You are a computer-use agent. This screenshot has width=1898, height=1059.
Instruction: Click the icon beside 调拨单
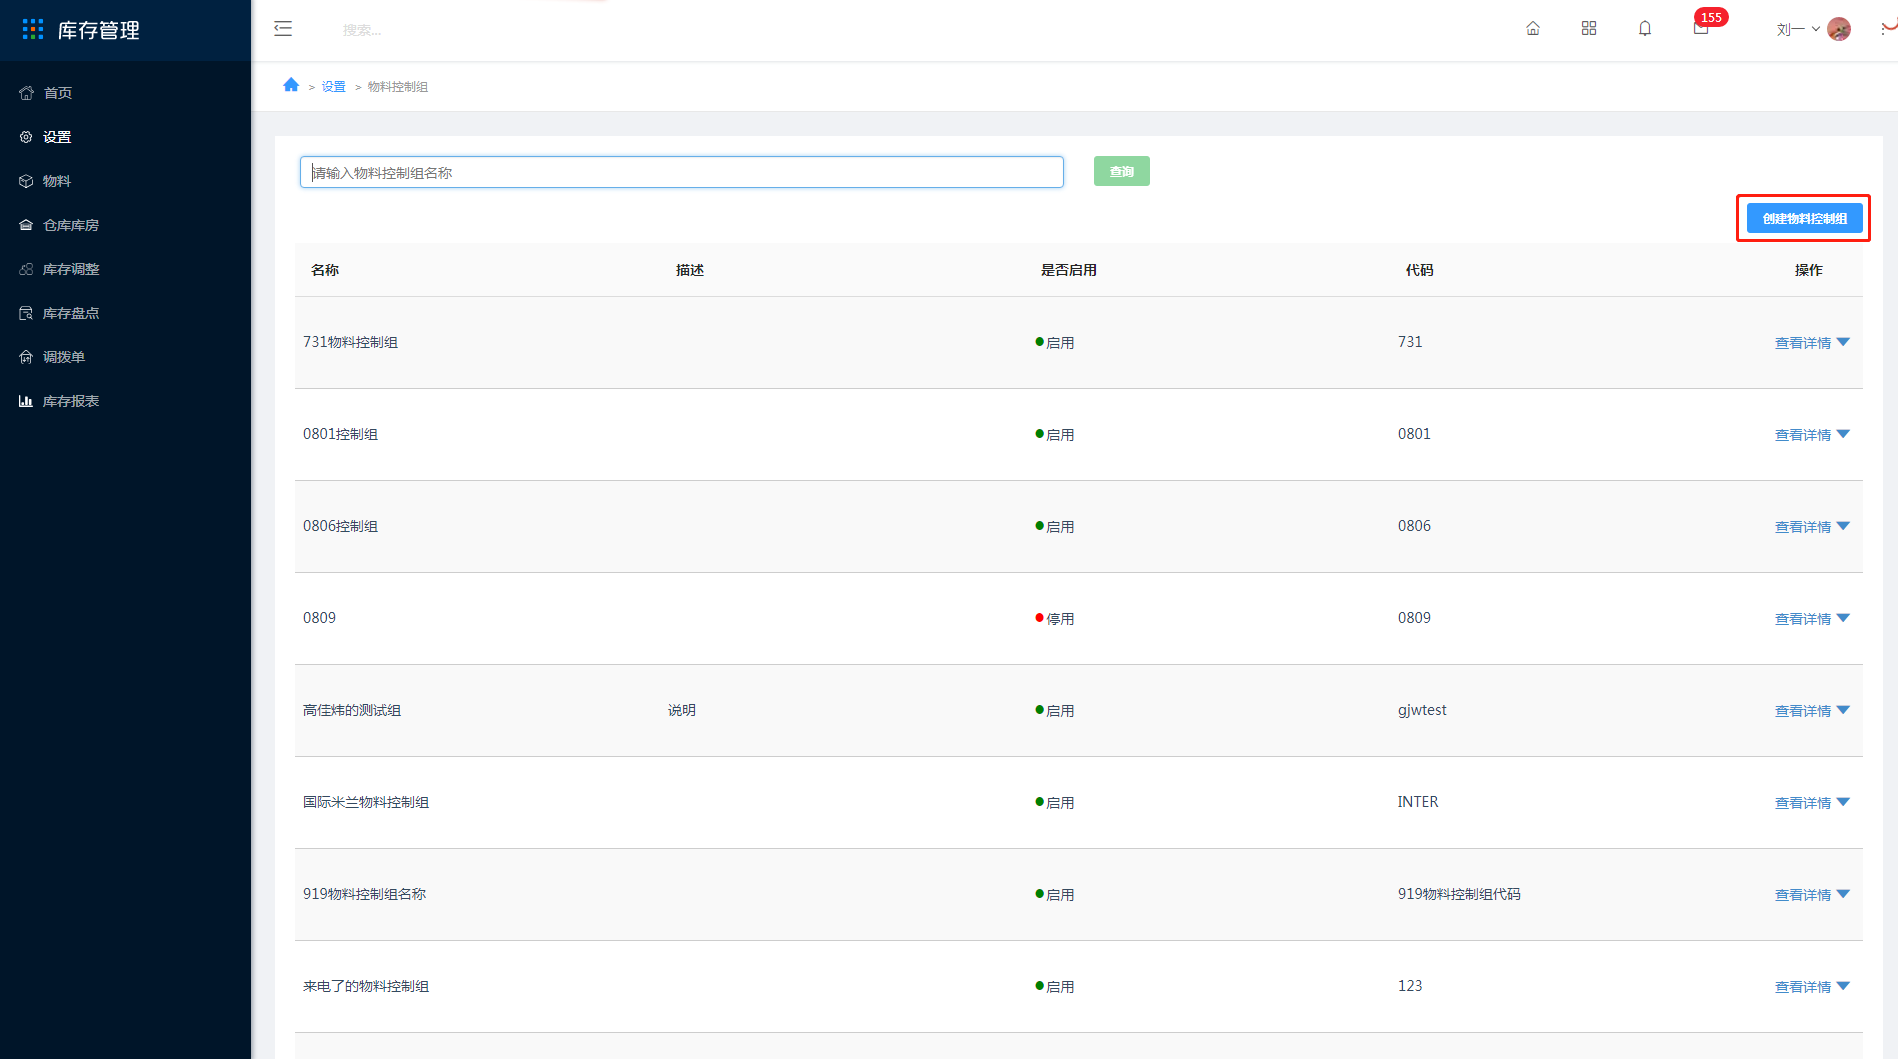tap(26, 357)
